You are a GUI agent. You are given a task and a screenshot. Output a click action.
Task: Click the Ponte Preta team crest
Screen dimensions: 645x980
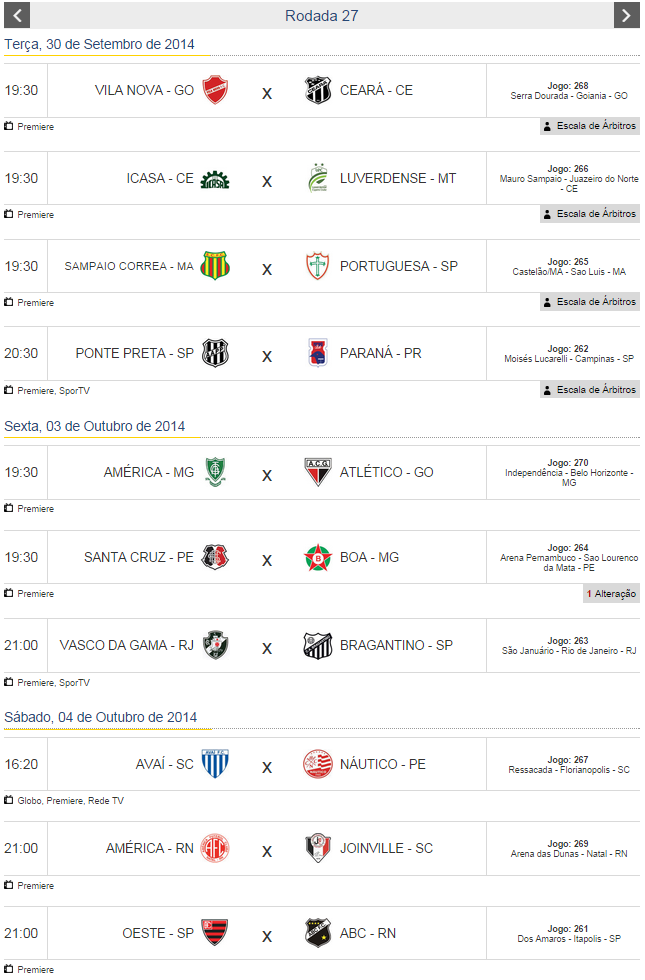point(215,353)
